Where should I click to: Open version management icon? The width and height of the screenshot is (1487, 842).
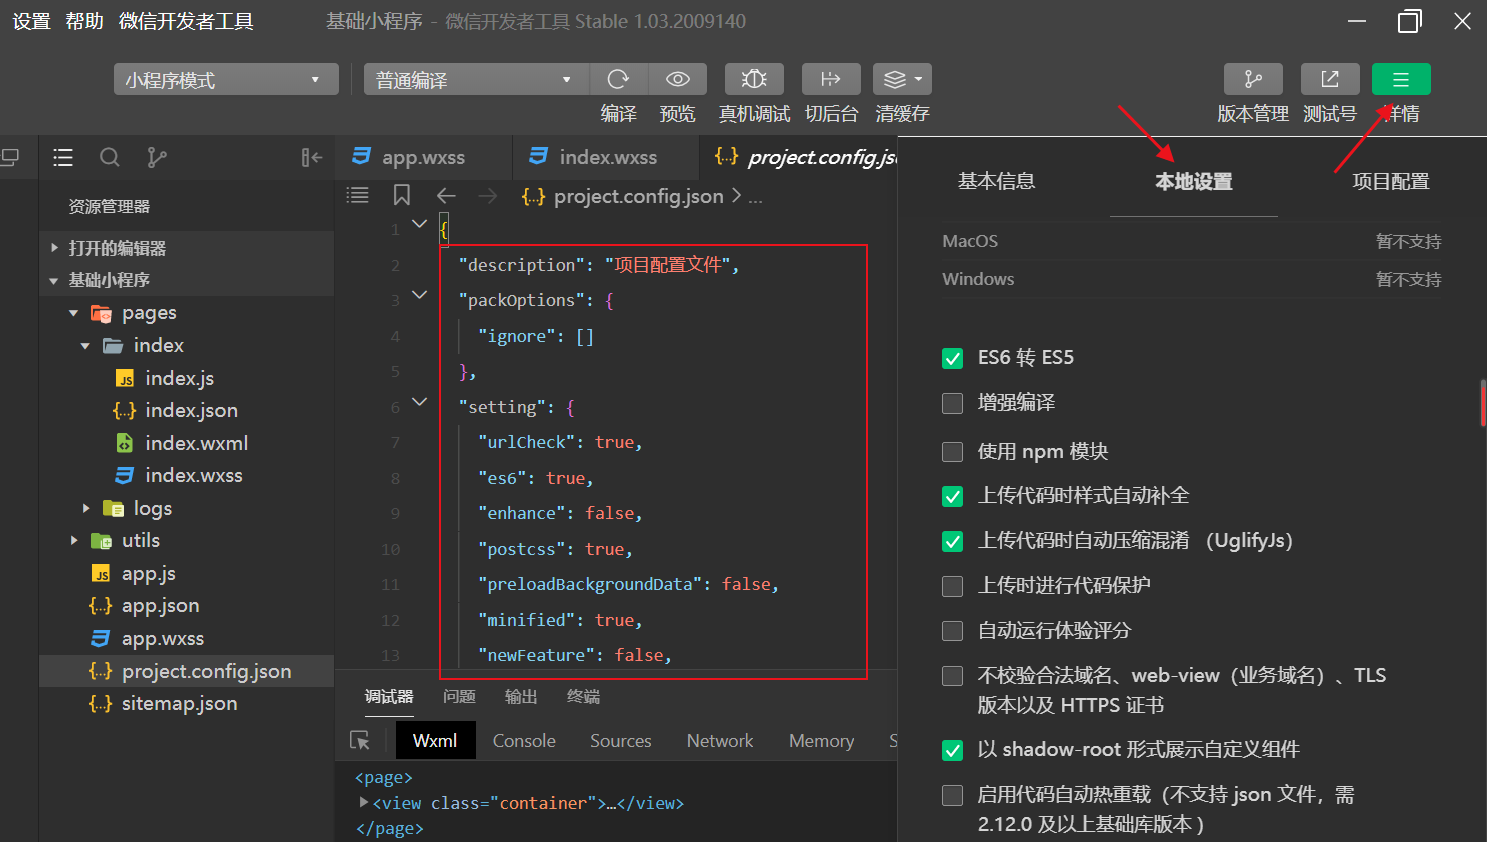coord(1253,79)
